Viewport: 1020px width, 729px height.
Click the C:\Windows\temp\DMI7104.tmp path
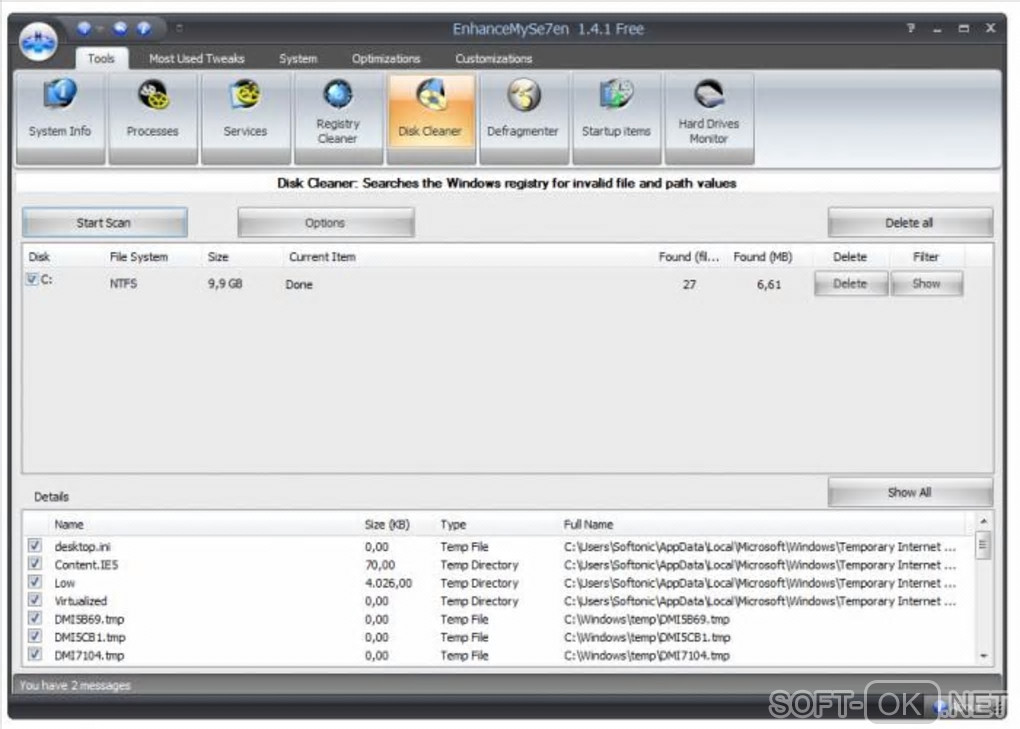(647, 656)
